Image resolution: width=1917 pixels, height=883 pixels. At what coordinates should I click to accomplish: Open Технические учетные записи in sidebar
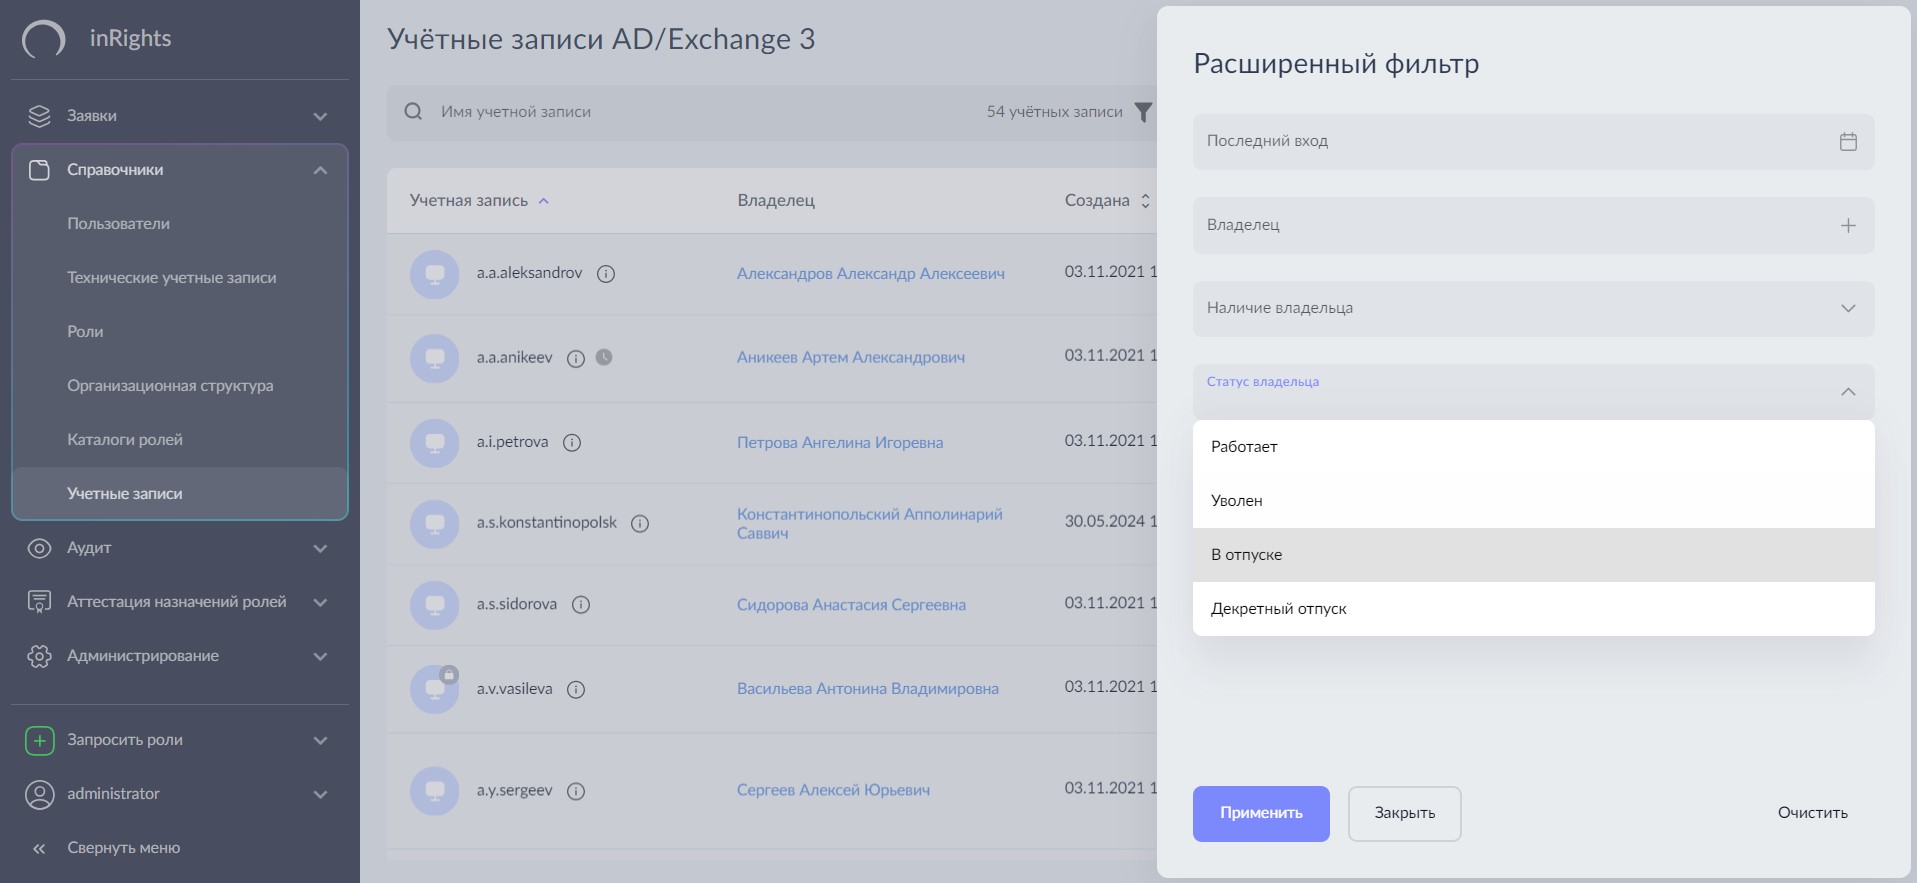point(171,278)
